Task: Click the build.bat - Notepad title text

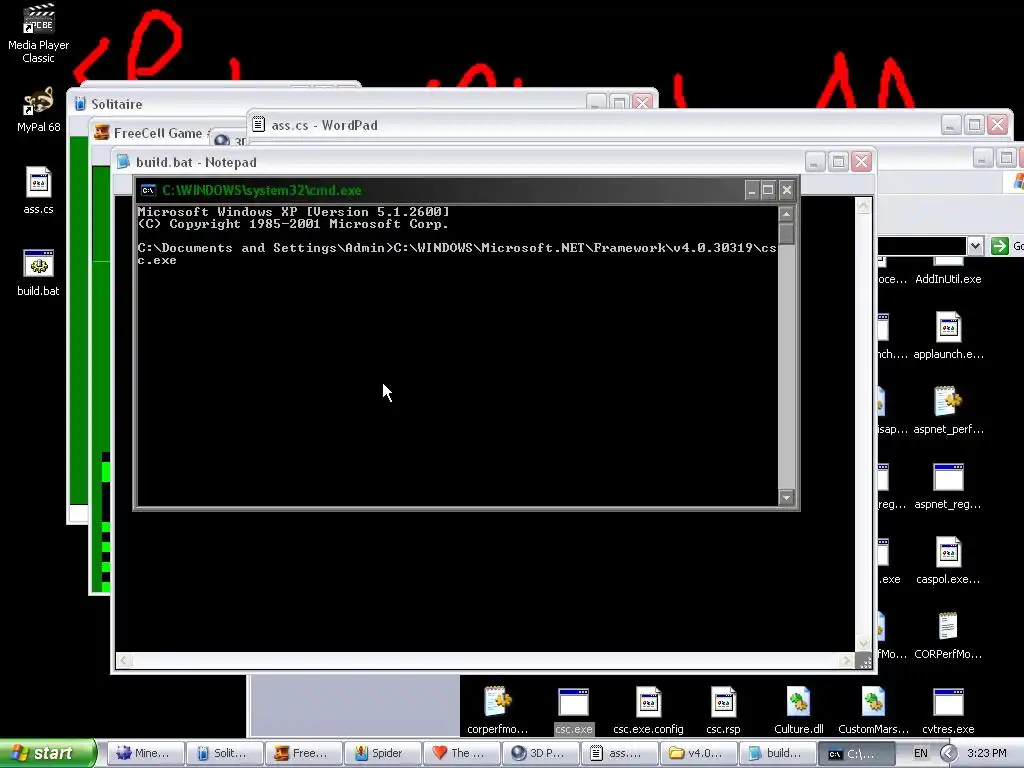Action: (x=196, y=162)
